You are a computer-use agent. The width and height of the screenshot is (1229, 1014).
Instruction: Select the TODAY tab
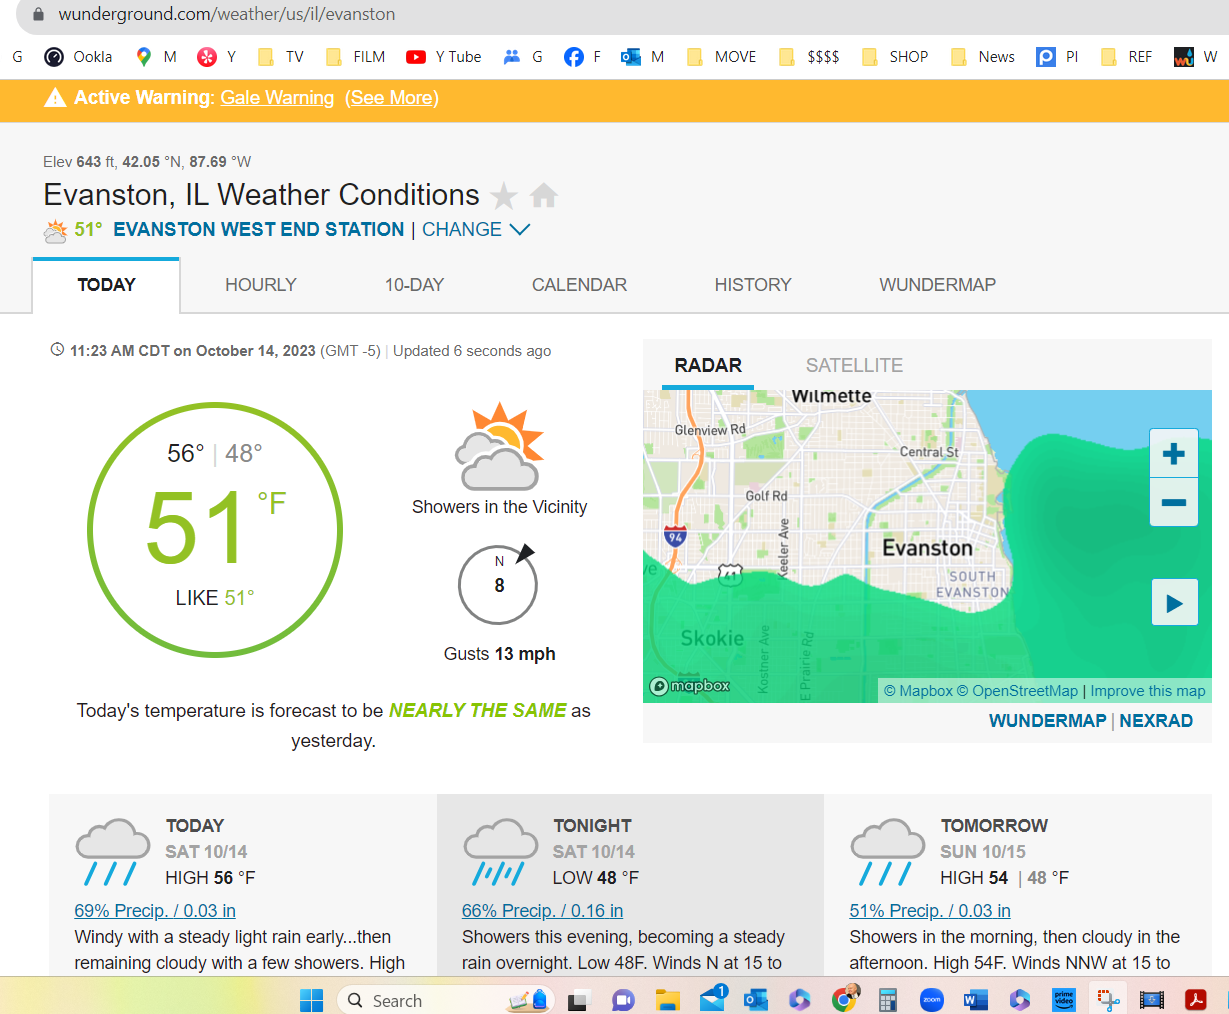pos(106,285)
